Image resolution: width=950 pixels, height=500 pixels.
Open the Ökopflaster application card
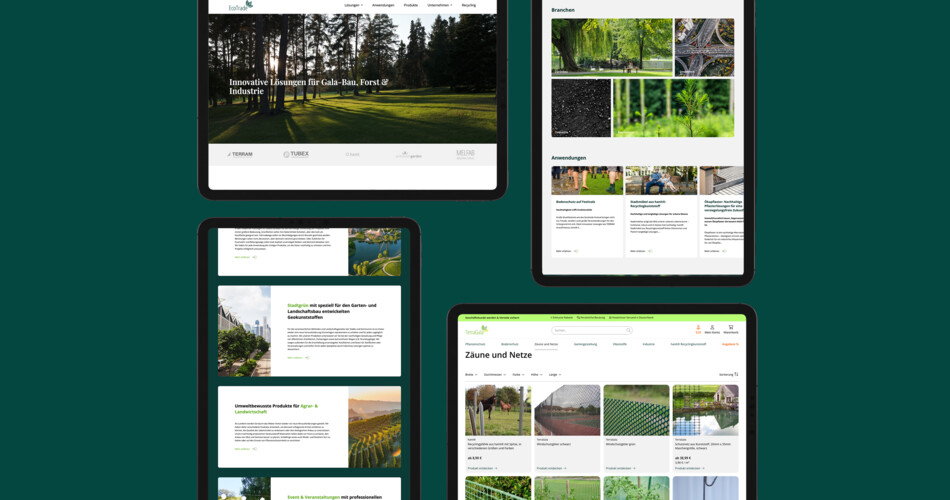pos(722,212)
